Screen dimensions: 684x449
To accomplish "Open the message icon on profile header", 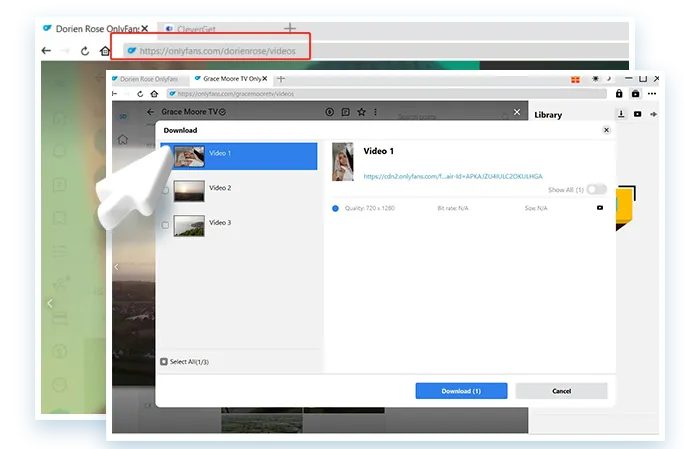I will (x=345, y=112).
